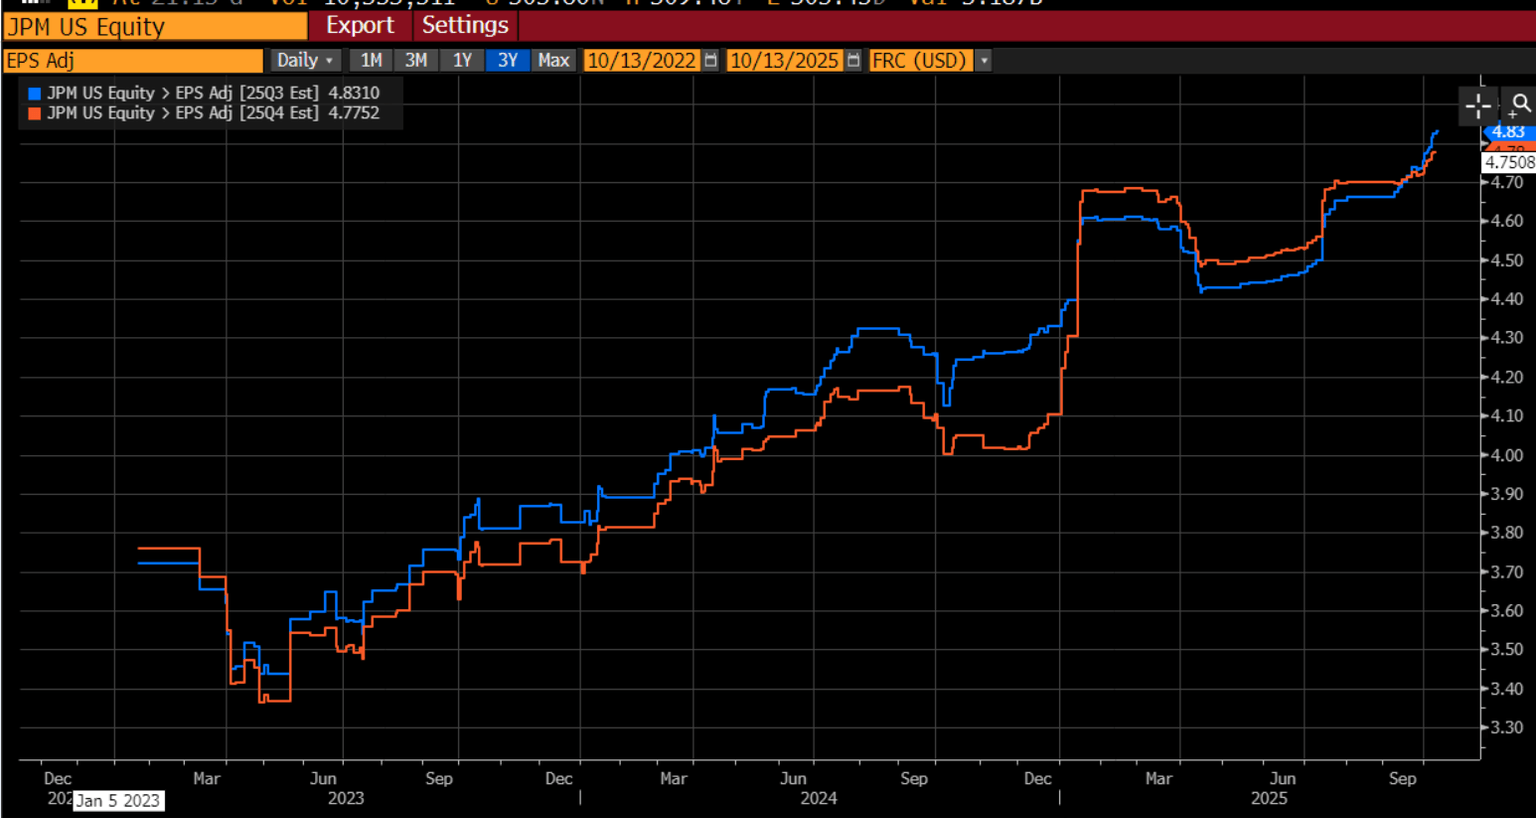Click the 3.60 y-axis label
The image size is (1536, 818).
pyautogui.click(x=1507, y=611)
